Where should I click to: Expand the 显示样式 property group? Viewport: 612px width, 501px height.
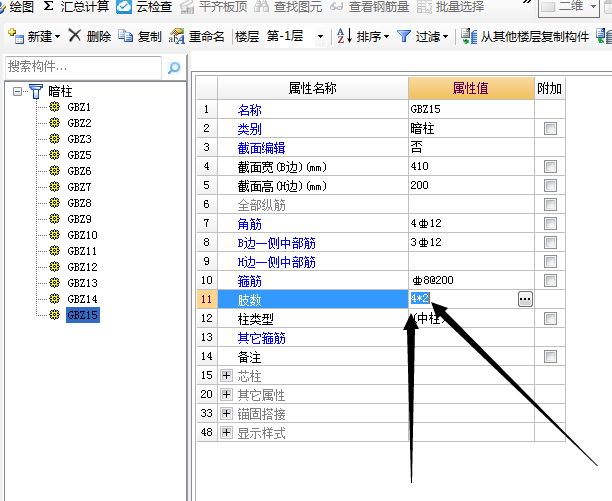tap(226, 432)
